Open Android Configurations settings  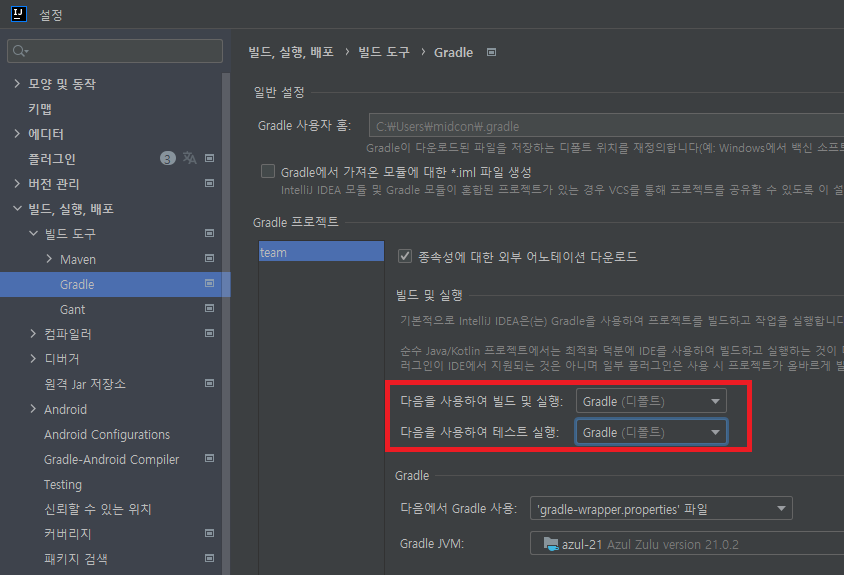[x=107, y=434]
